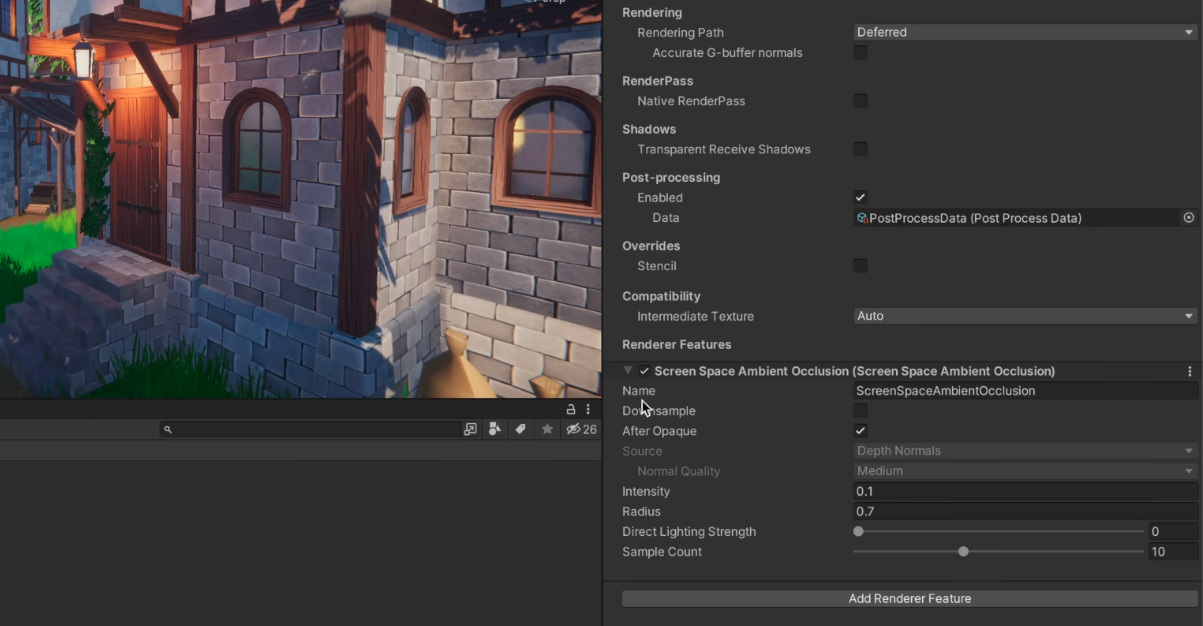Click the Direct Lighting Strength number field
The width and height of the screenshot is (1203, 626).
[1172, 532]
